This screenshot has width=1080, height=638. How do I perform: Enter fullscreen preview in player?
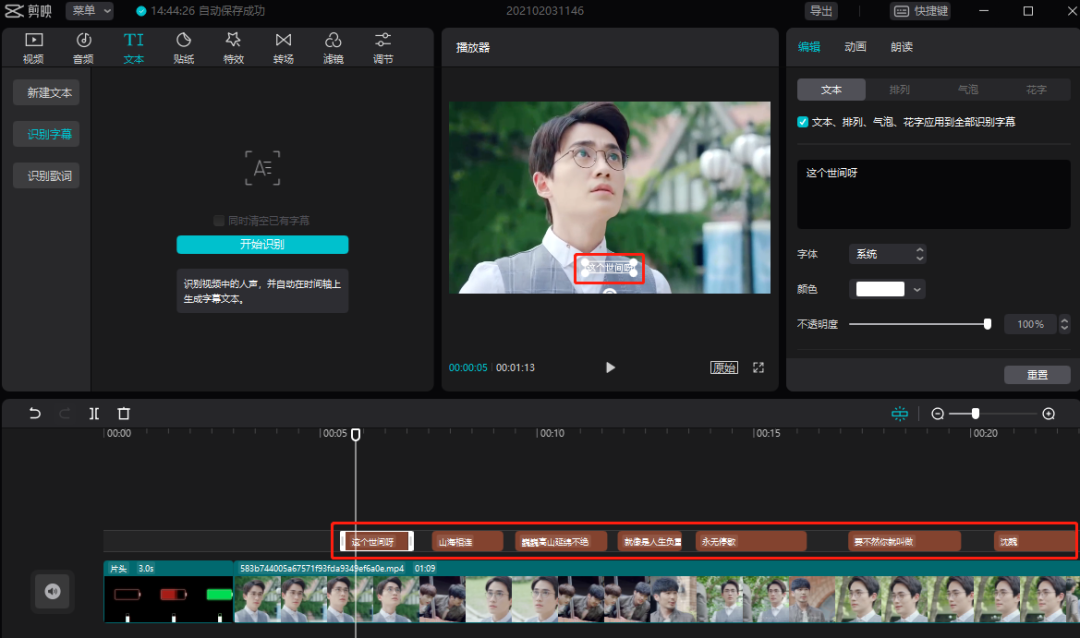click(x=758, y=367)
